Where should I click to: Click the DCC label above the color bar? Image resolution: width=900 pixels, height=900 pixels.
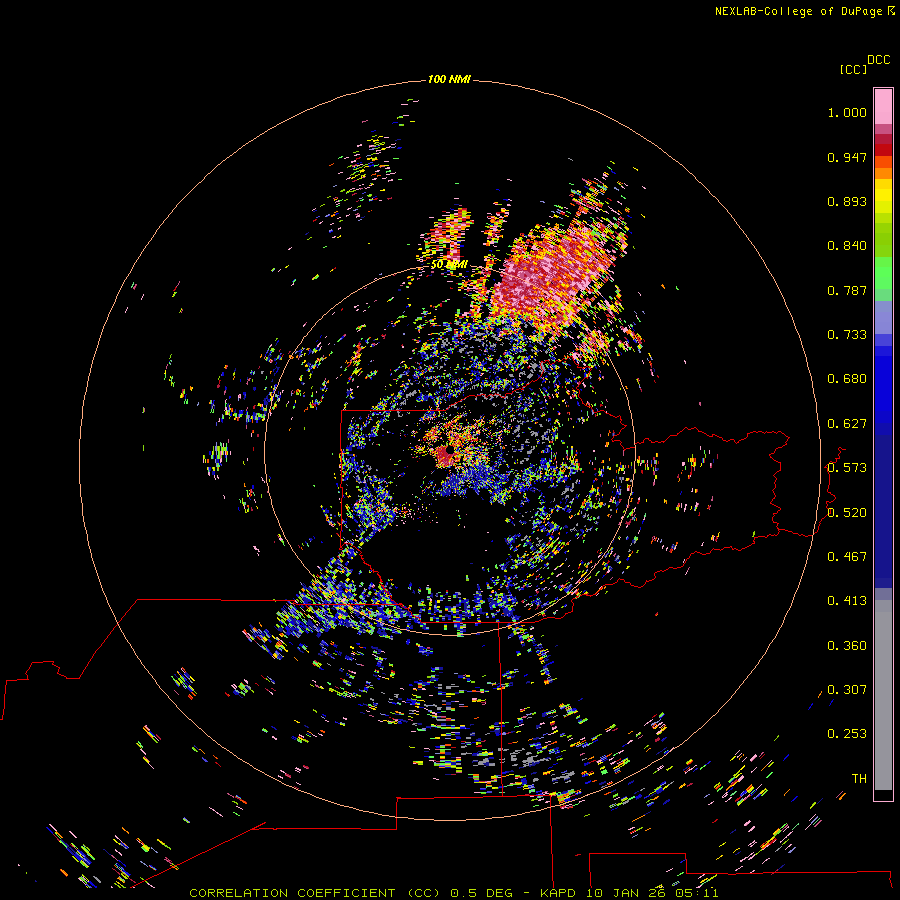click(879, 60)
